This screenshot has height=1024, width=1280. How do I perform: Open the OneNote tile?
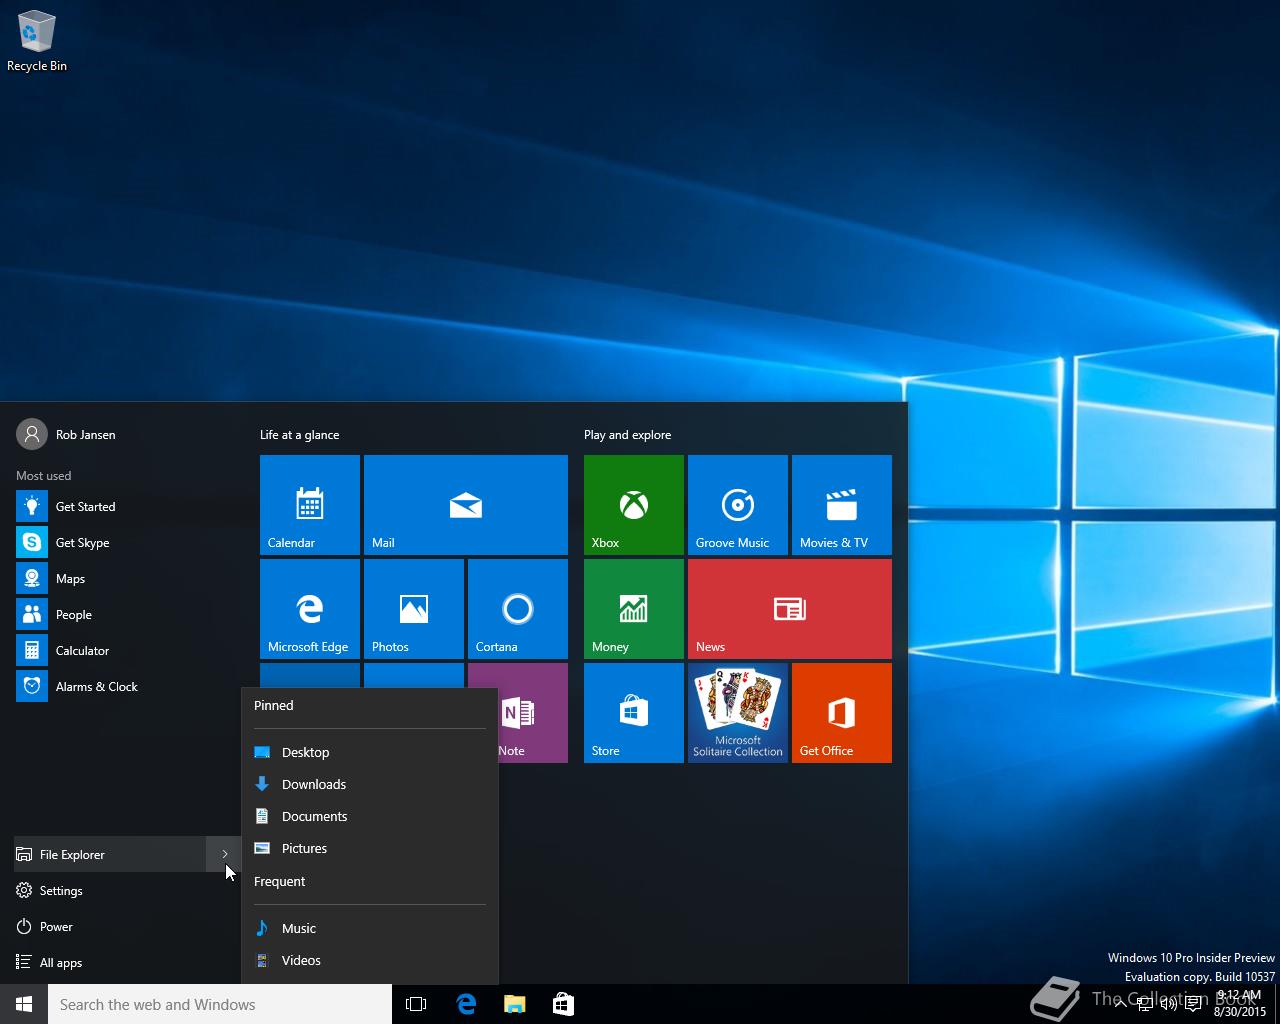click(533, 713)
